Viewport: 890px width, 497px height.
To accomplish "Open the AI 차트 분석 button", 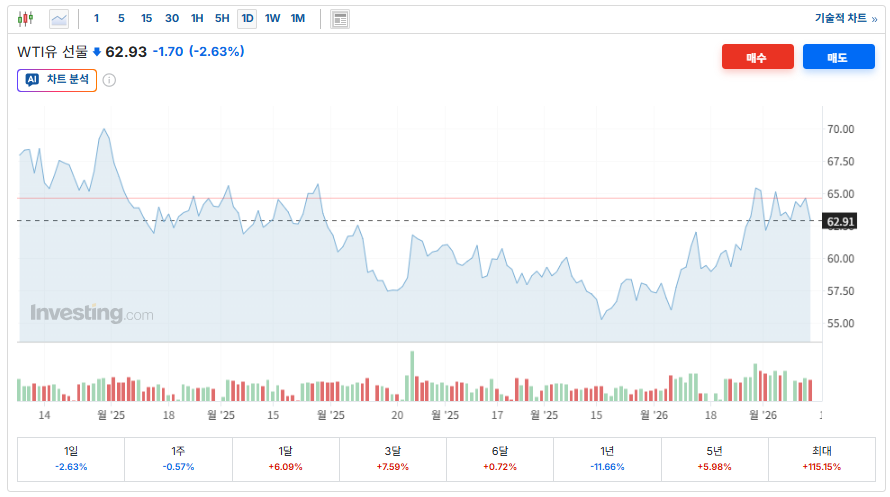I will 57,80.
